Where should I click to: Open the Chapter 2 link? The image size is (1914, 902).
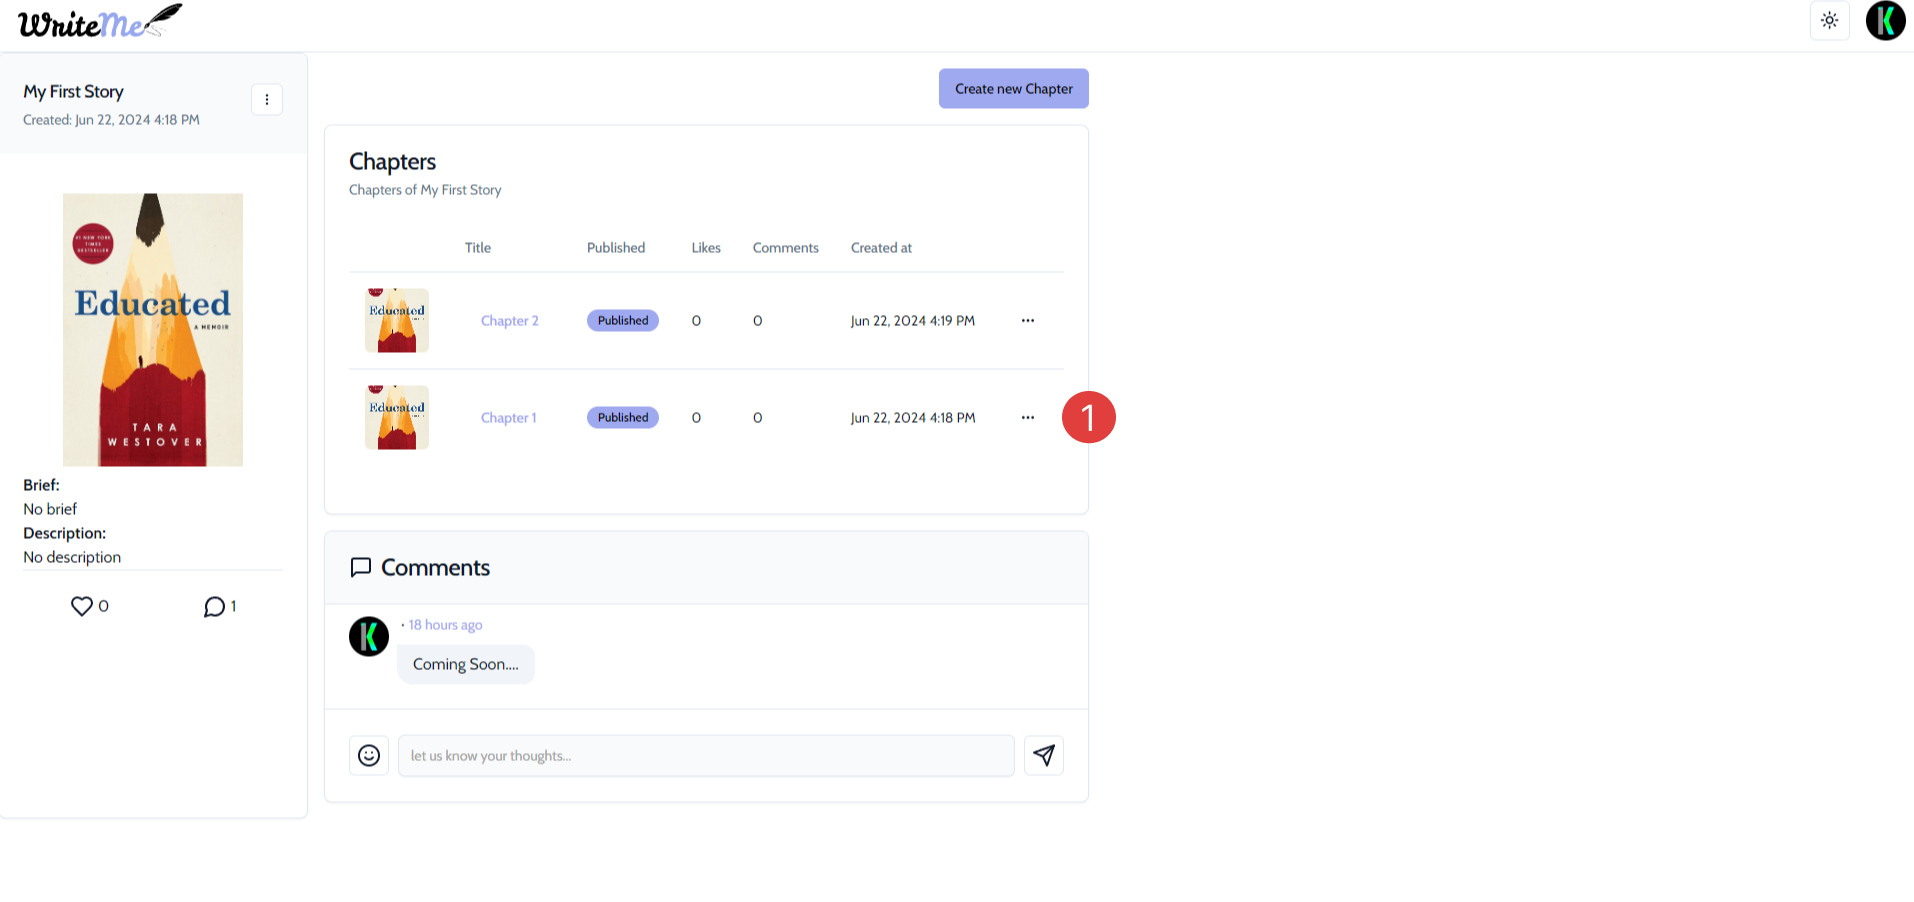point(509,321)
